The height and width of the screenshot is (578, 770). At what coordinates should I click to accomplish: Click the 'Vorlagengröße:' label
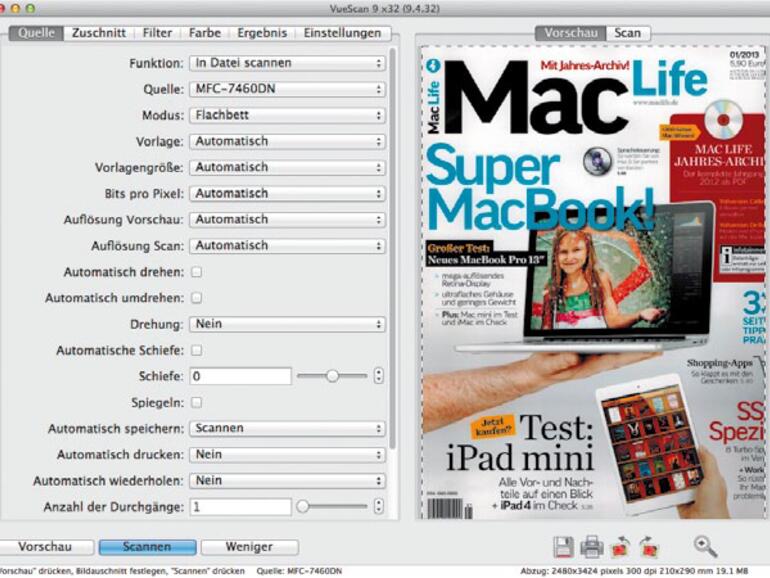click(139, 168)
